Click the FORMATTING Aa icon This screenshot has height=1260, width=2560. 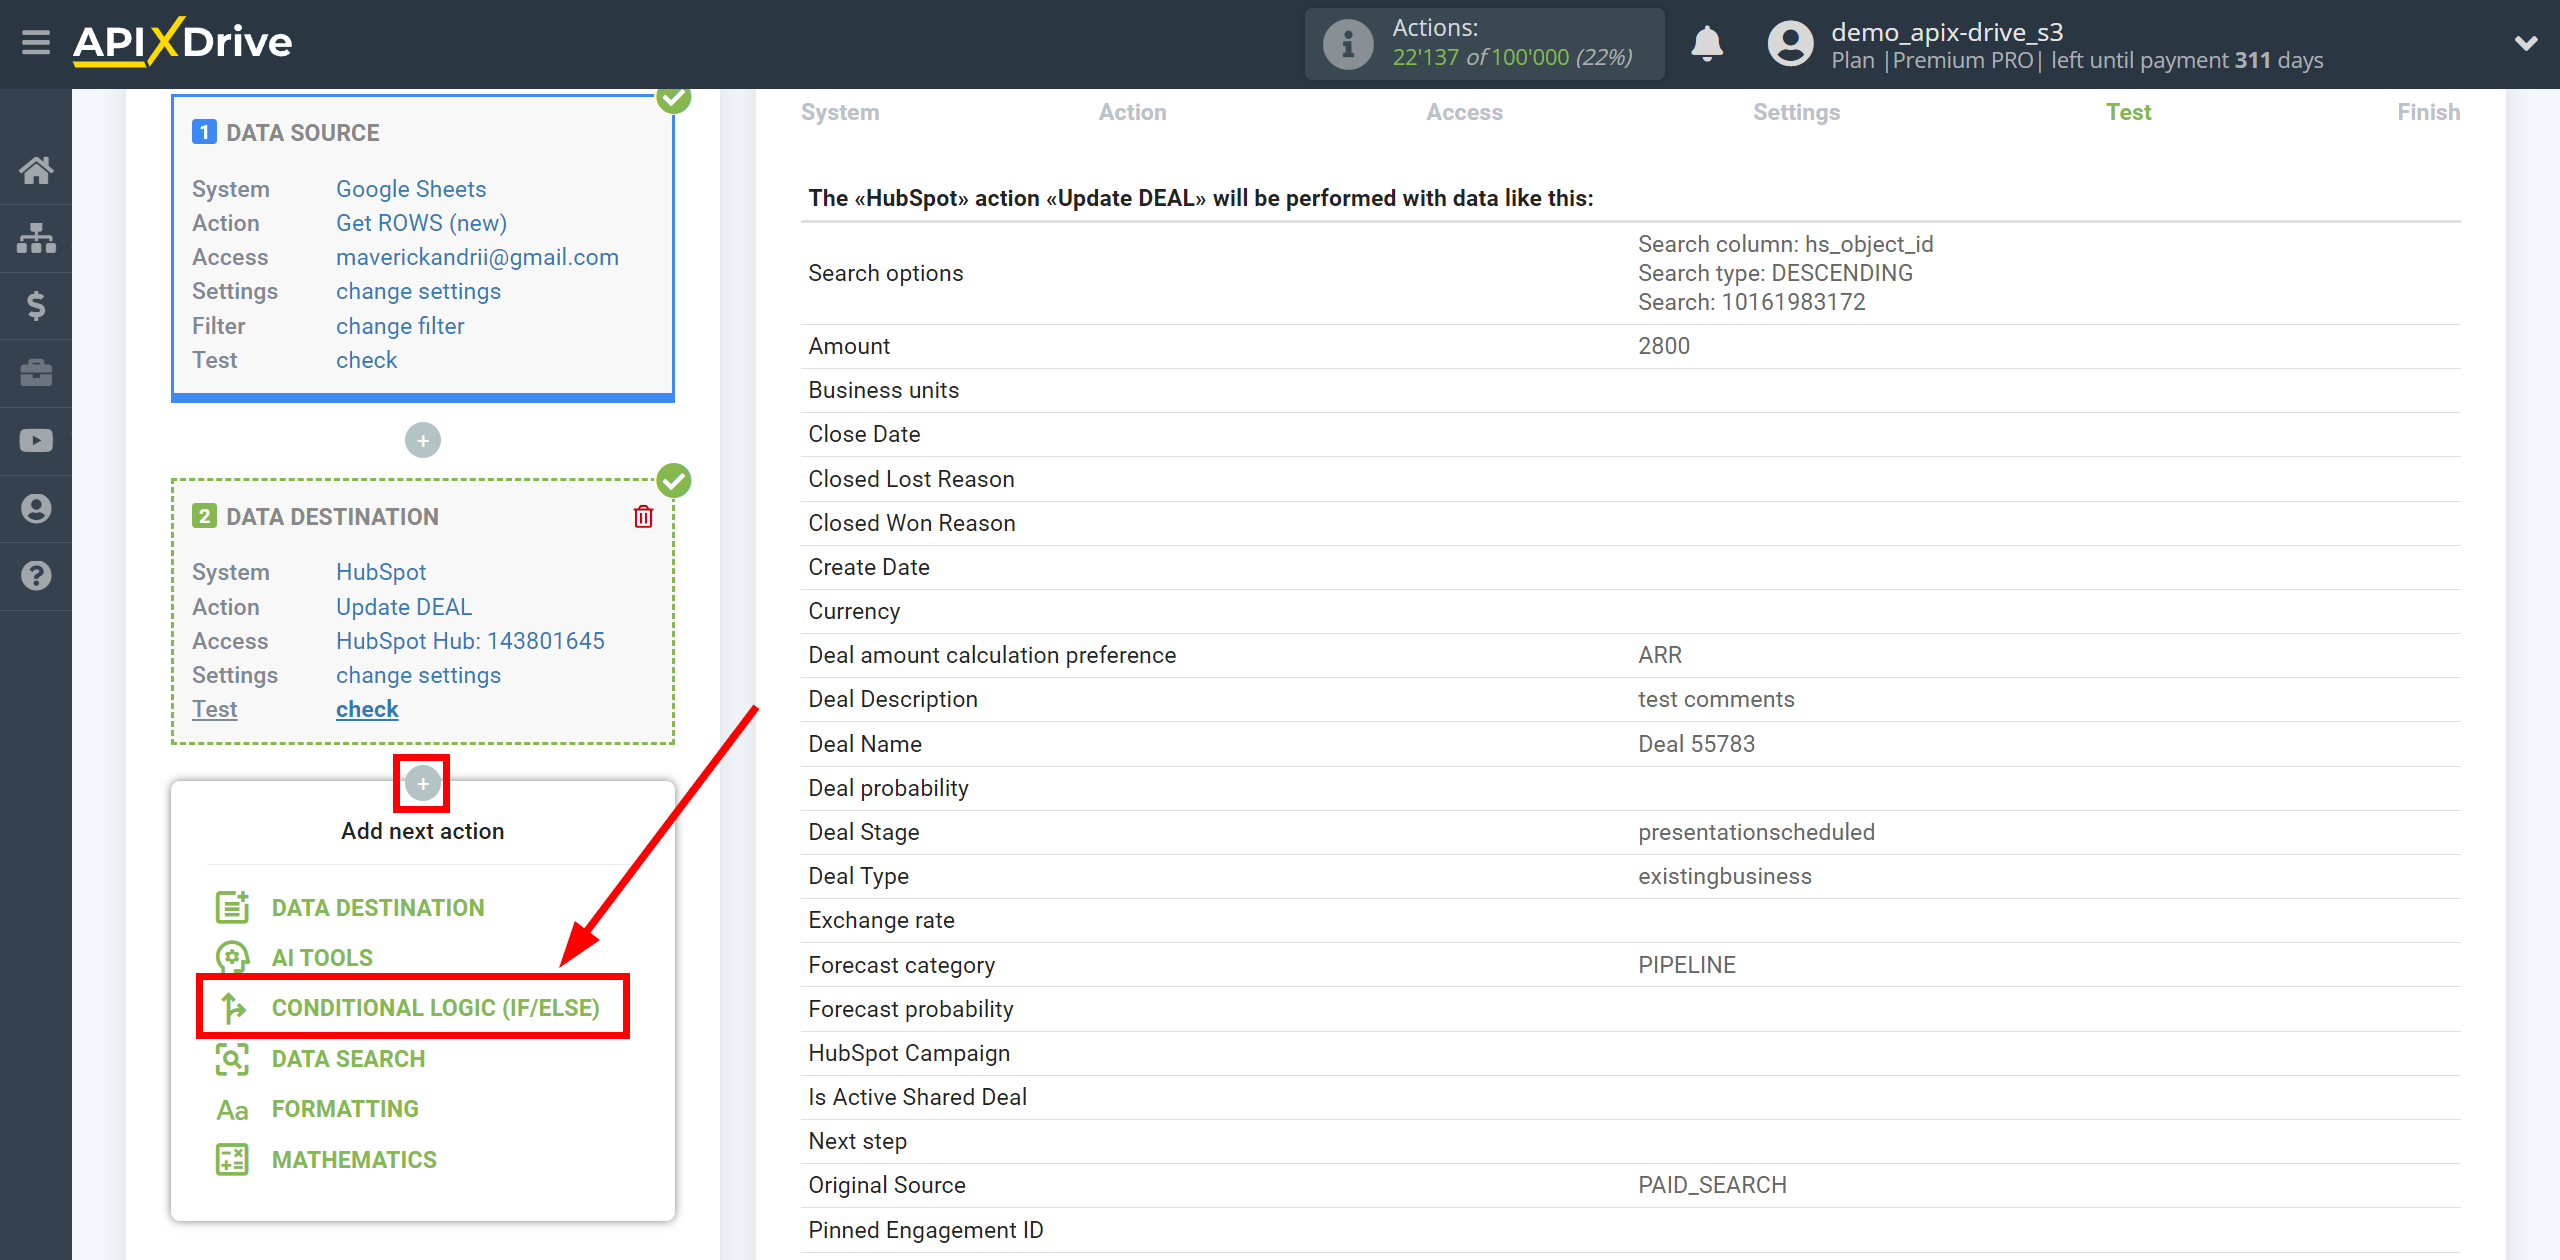[232, 1109]
